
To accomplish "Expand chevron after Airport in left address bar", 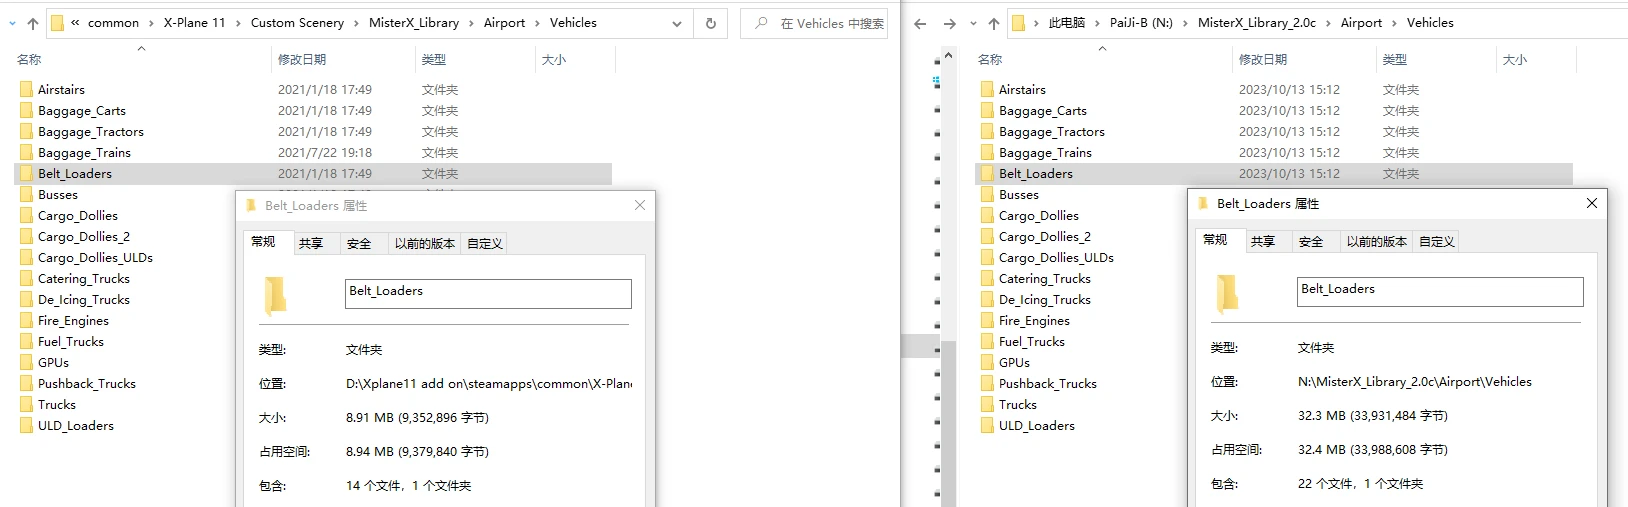I will click(x=537, y=23).
